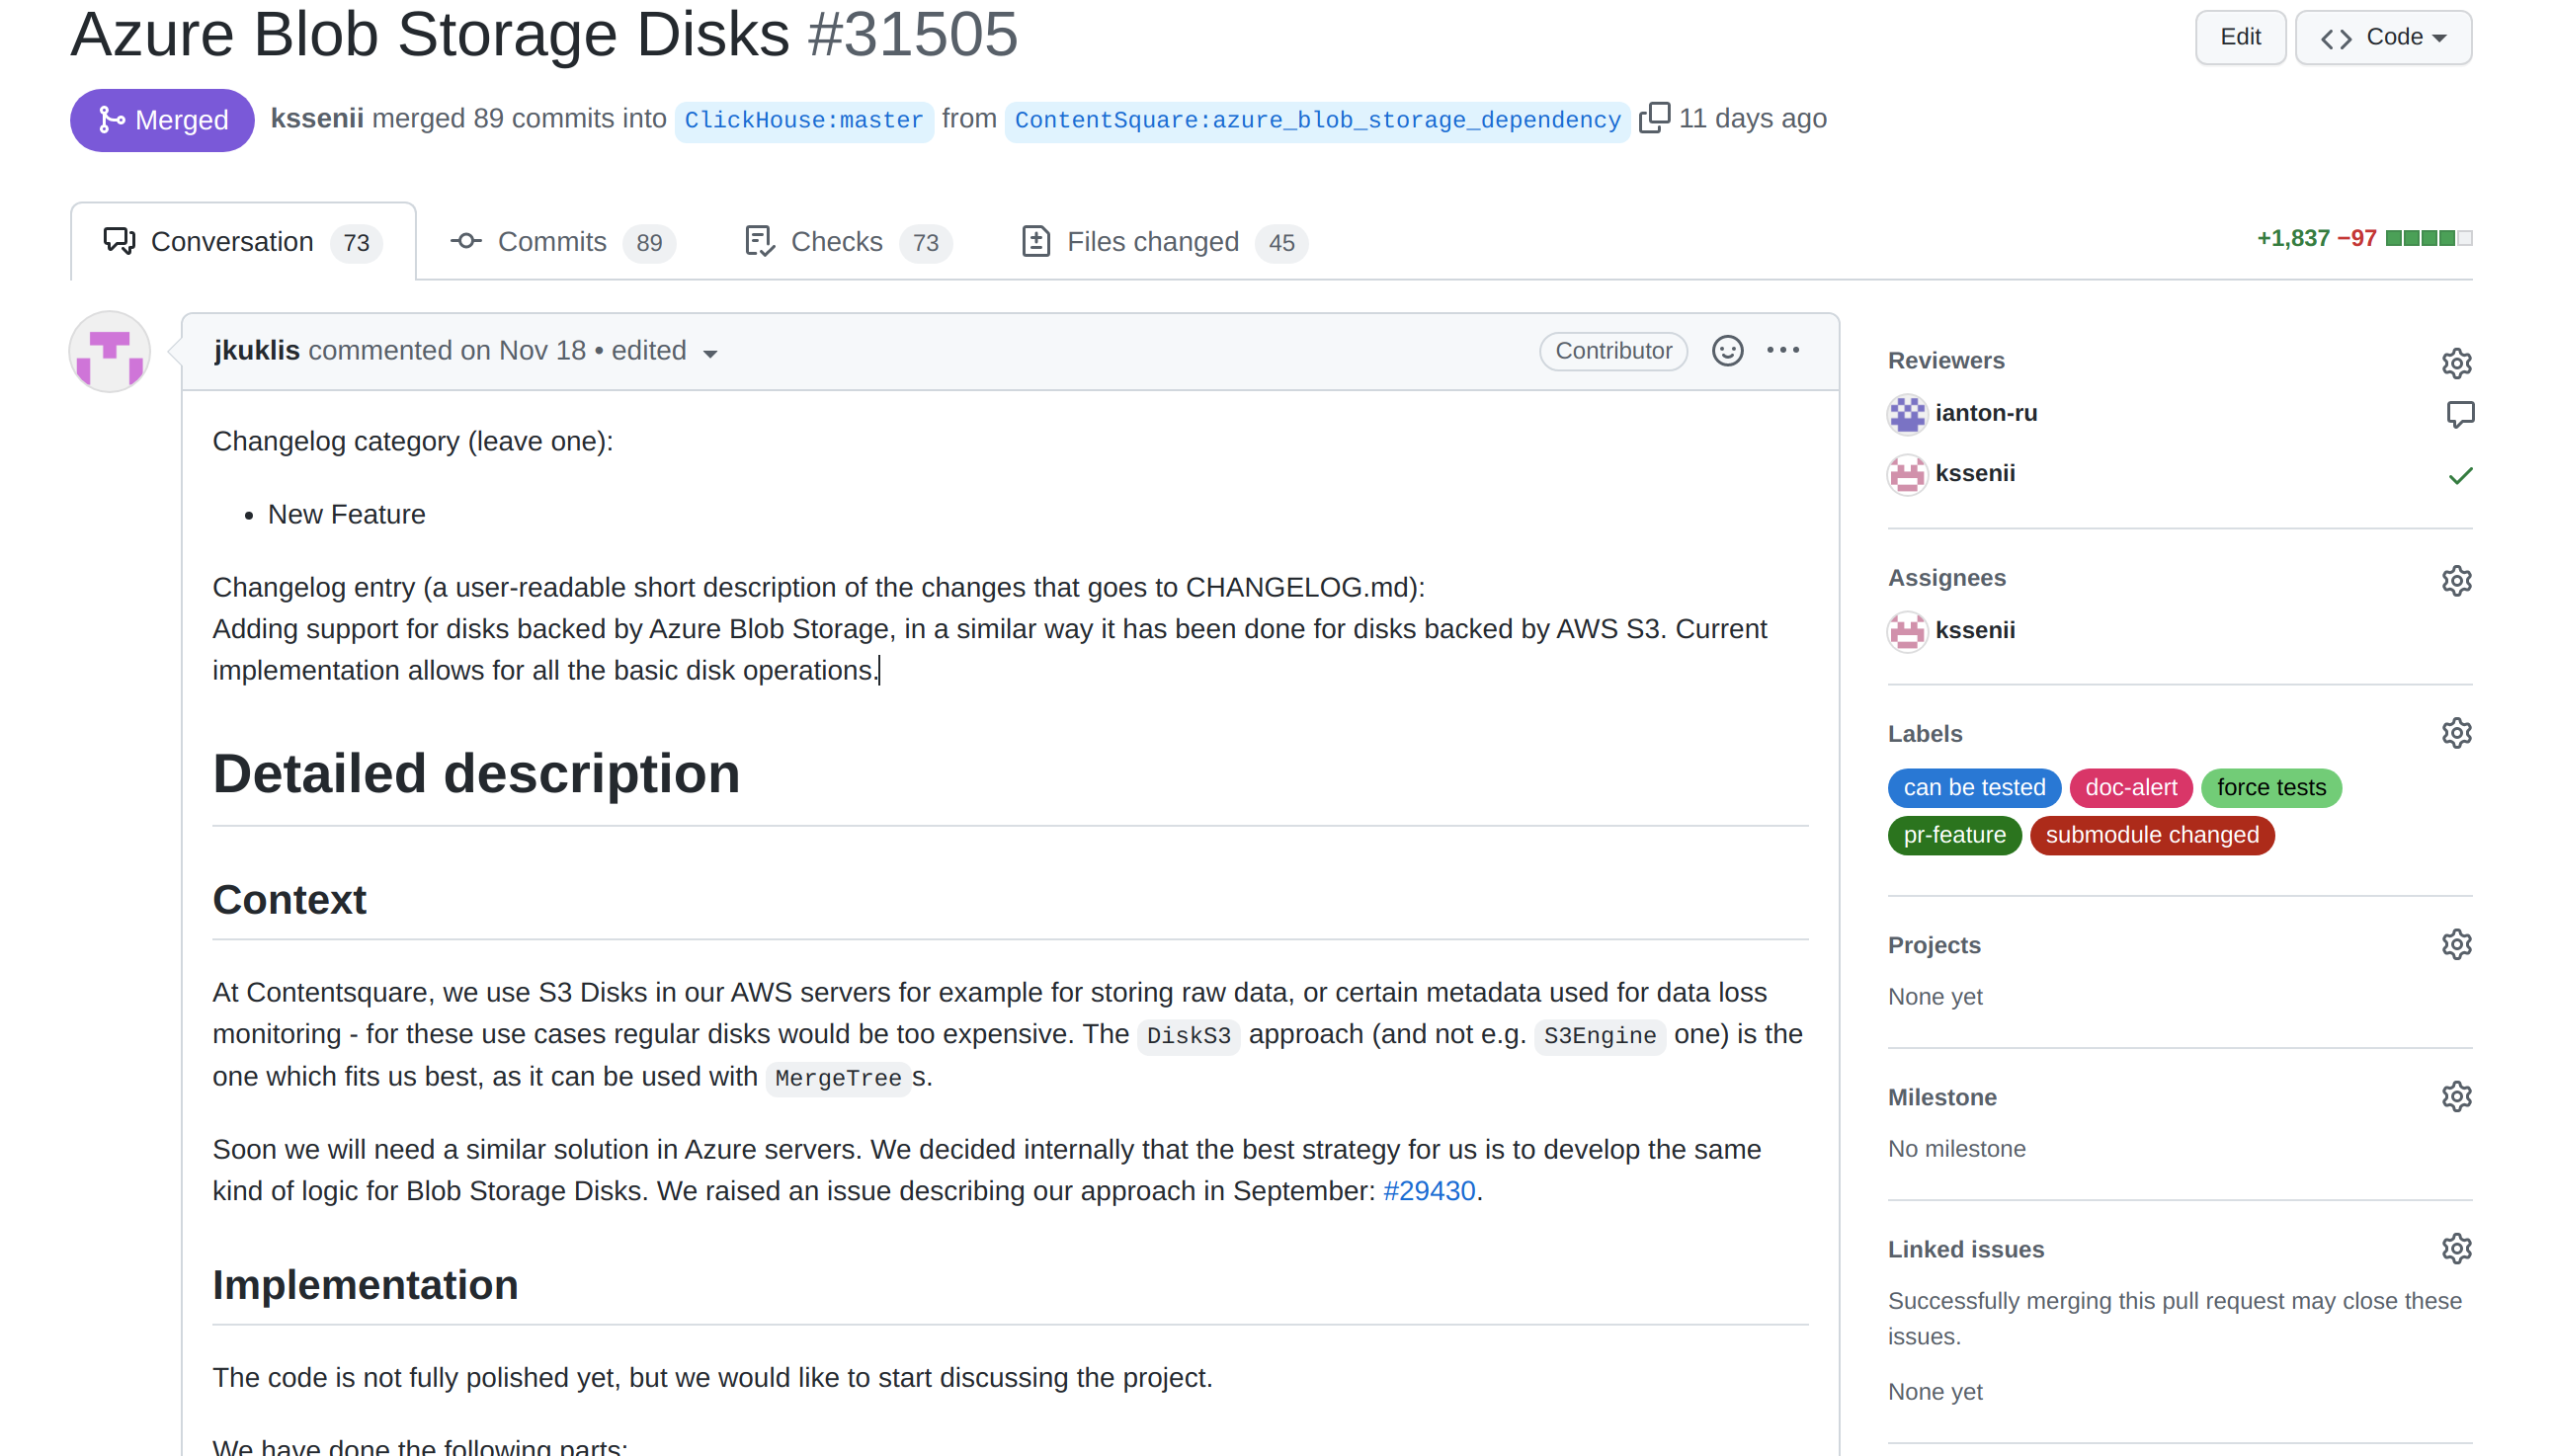Click the Linked issues gear icon
This screenshot has height=1456, width=2553.
pyautogui.click(x=2455, y=1248)
